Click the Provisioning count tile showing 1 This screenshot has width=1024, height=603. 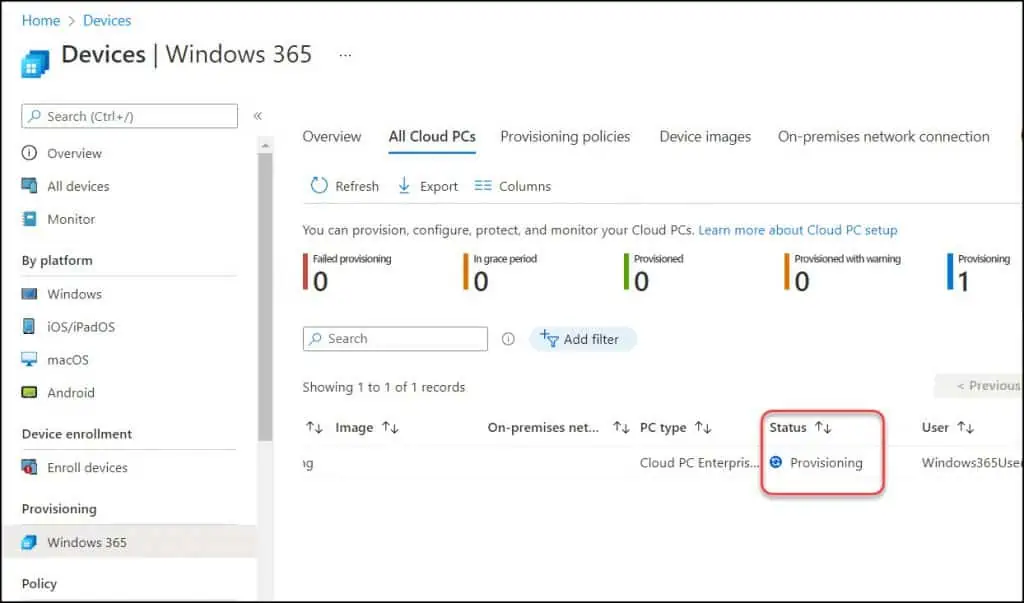(979, 272)
